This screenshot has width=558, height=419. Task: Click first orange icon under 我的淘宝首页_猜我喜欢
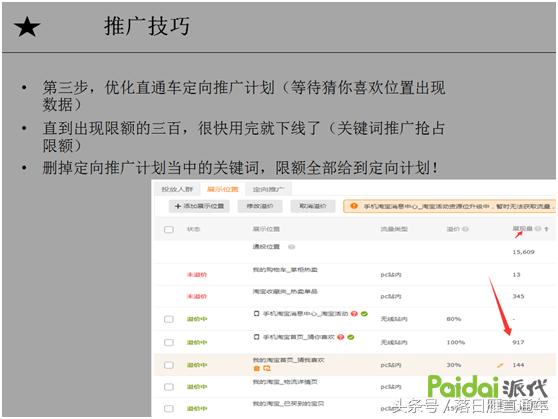tap(256, 368)
